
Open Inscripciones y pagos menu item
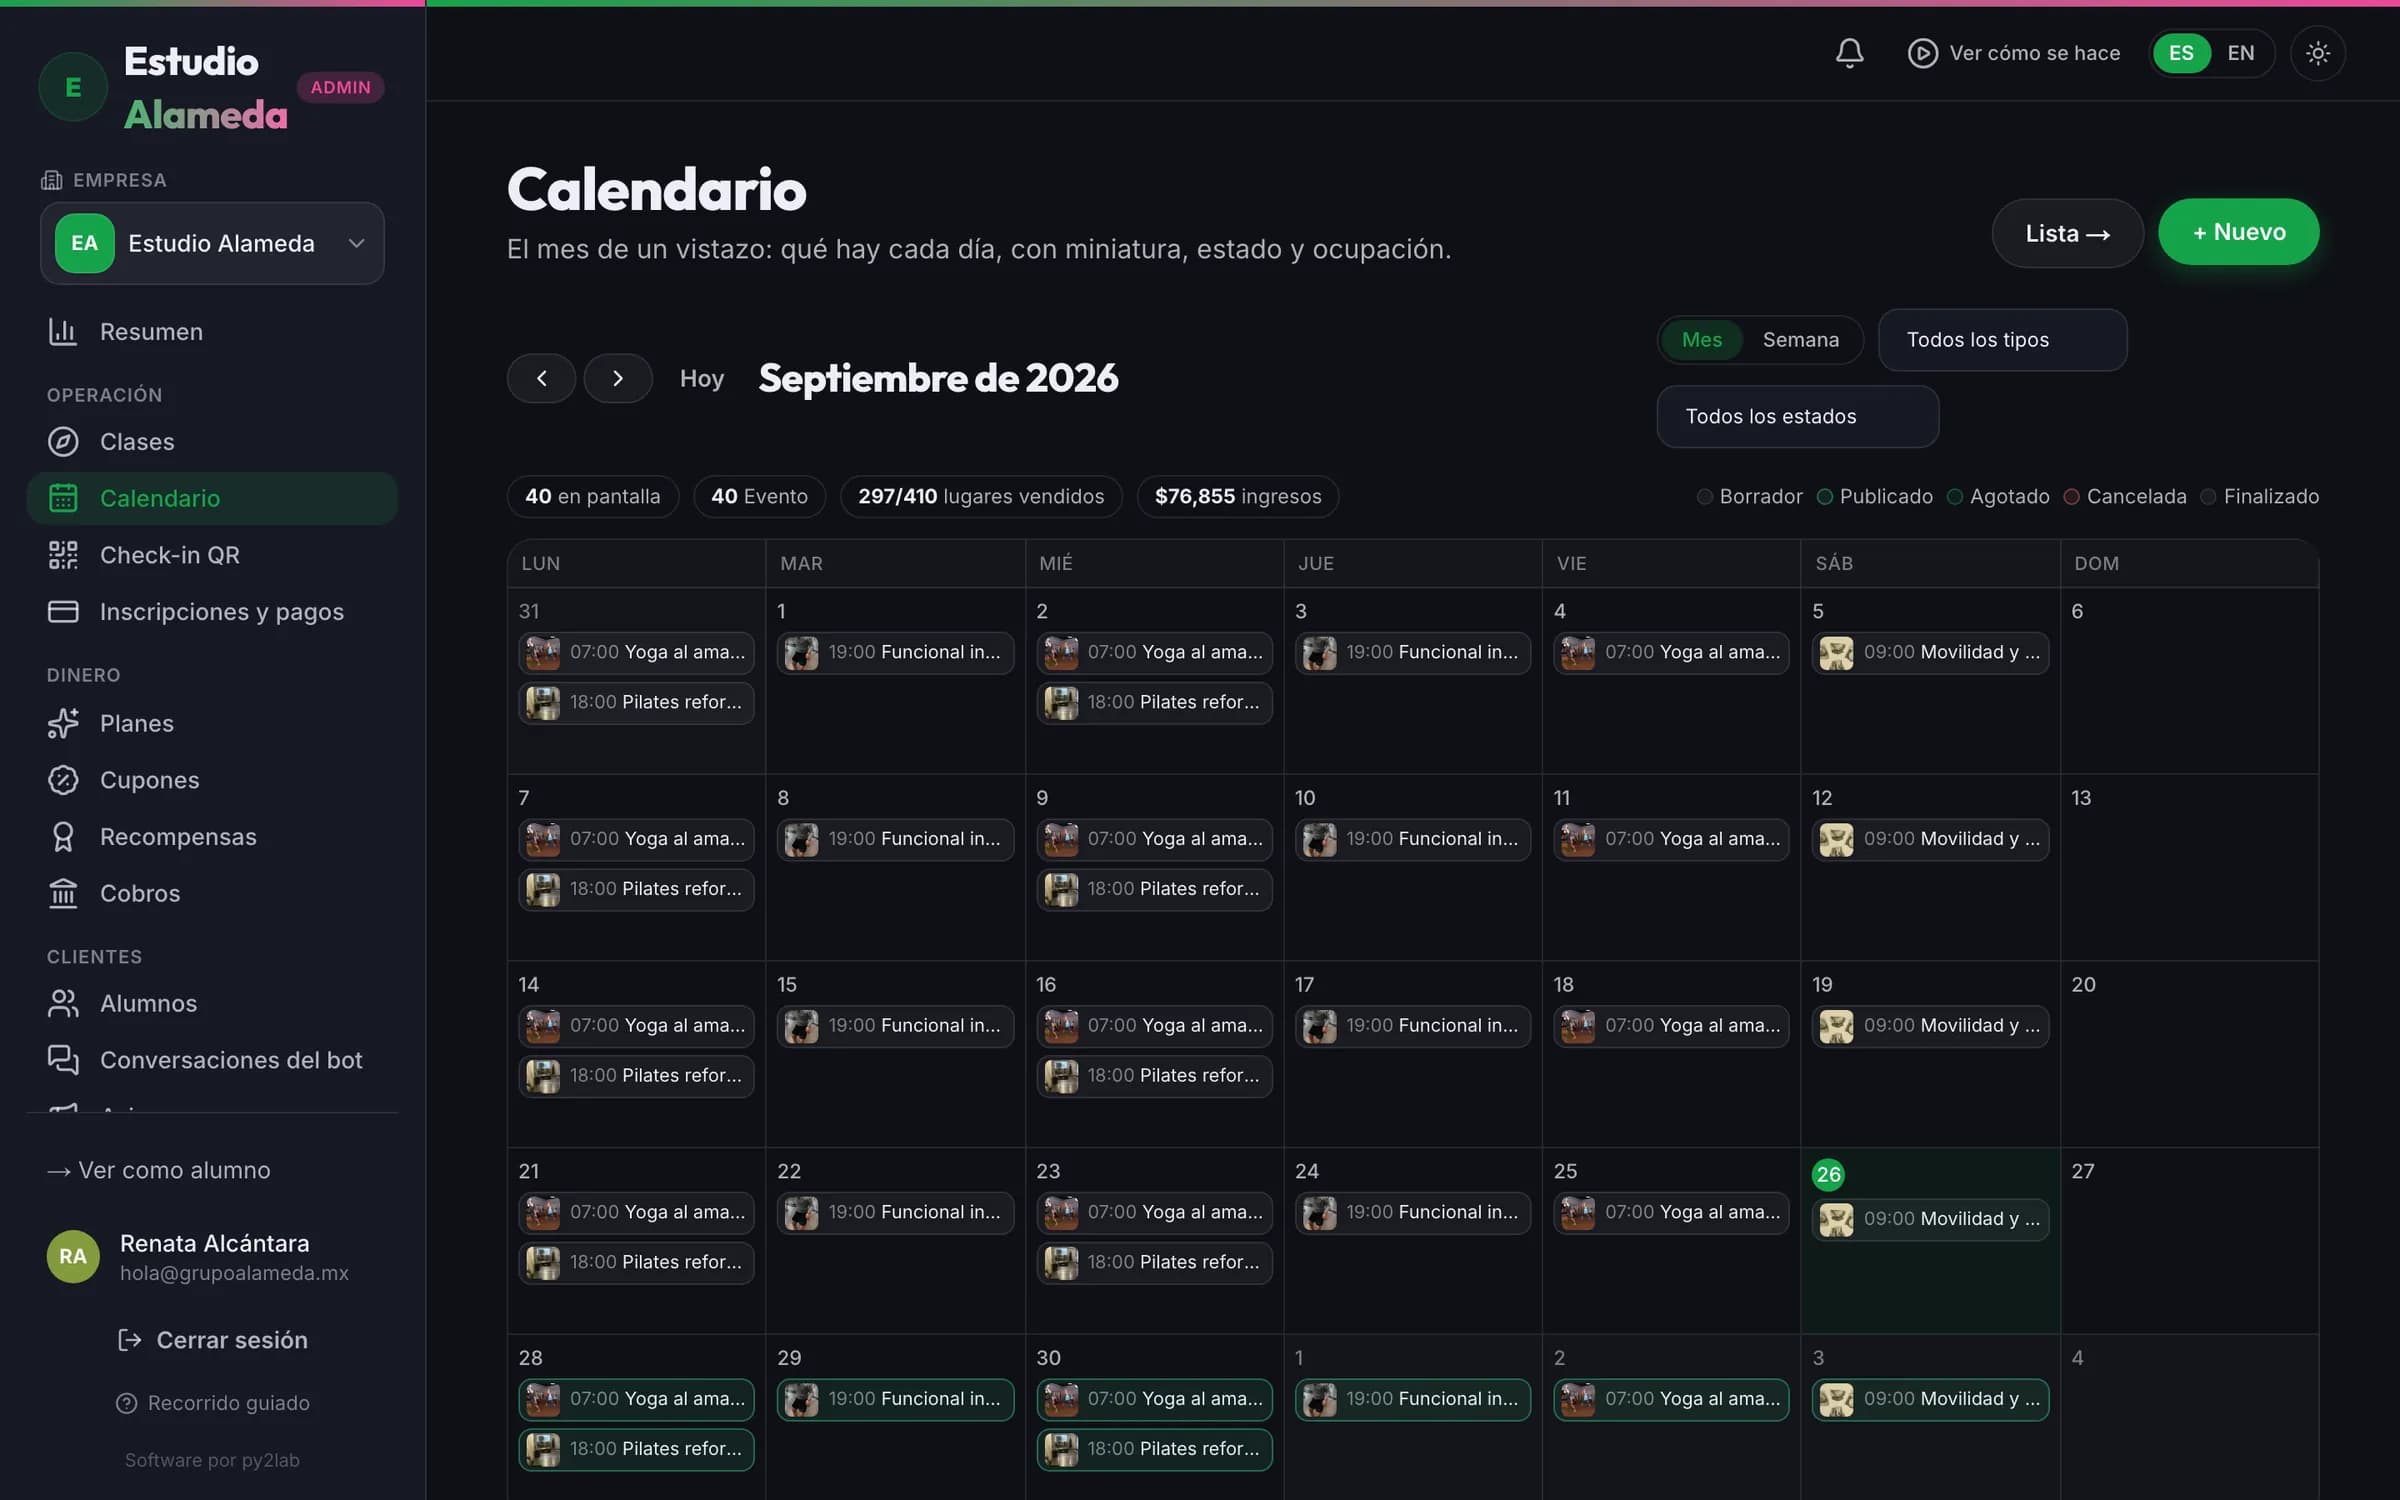(212, 611)
